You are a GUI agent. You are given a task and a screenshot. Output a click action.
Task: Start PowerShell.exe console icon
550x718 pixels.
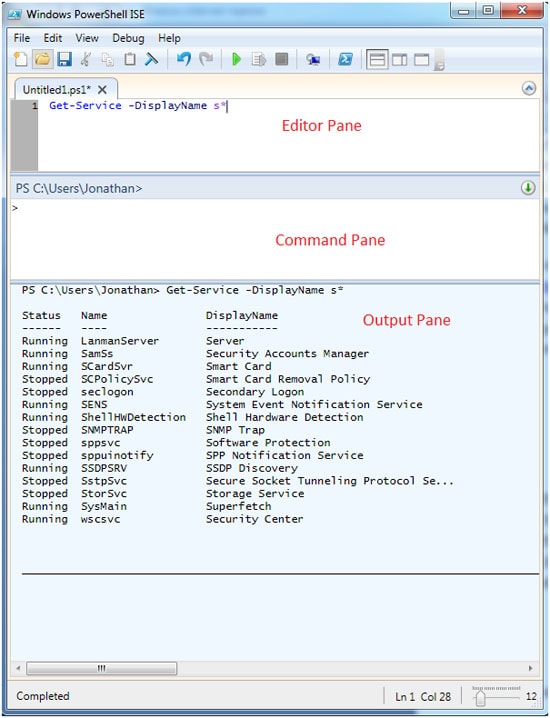pos(345,60)
